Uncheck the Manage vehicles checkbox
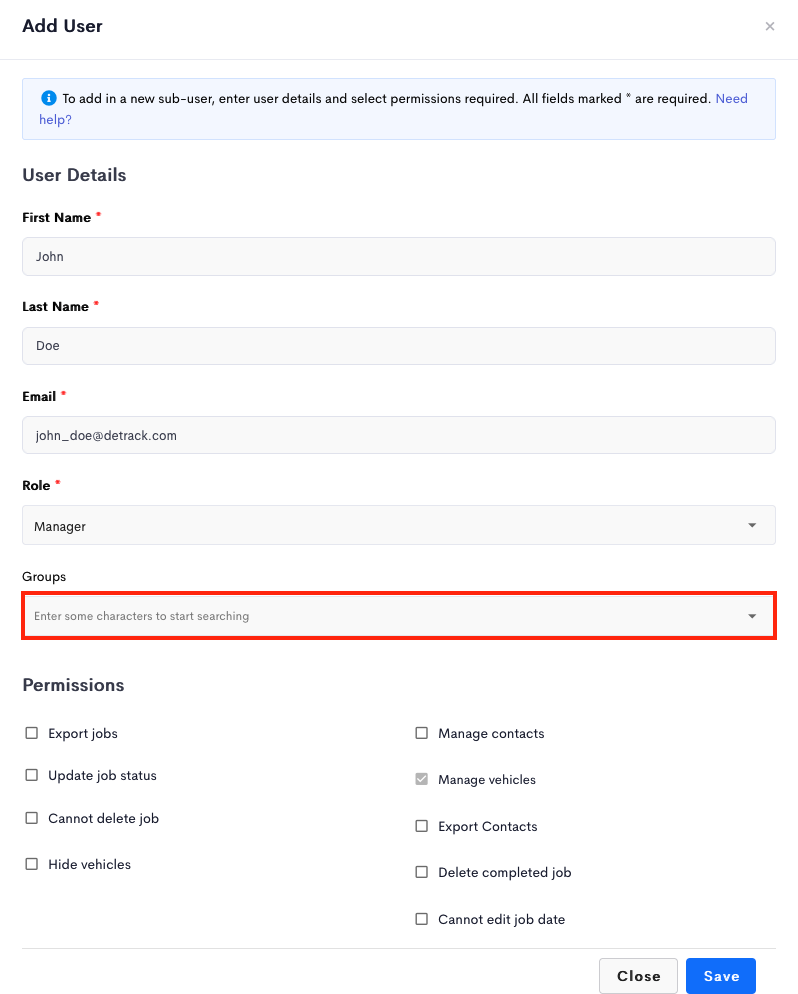This screenshot has width=798, height=994. (422, 779)
